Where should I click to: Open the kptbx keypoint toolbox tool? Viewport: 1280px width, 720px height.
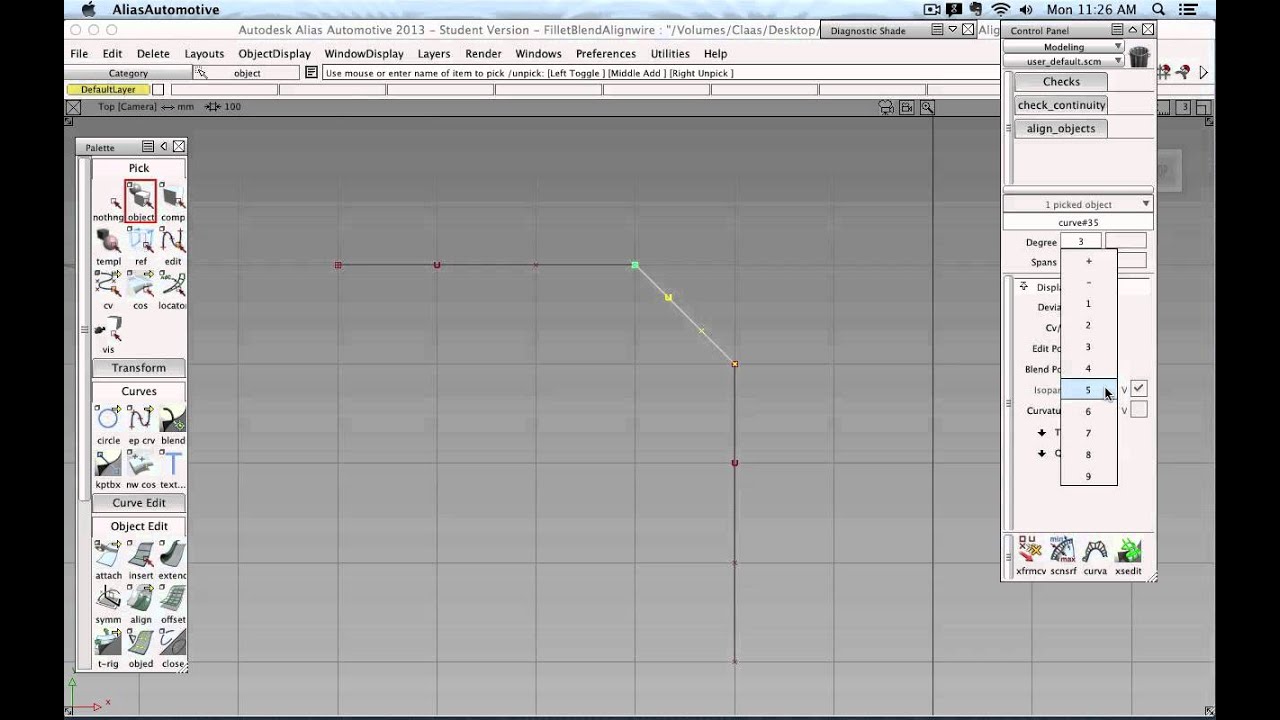coord(108,468)
